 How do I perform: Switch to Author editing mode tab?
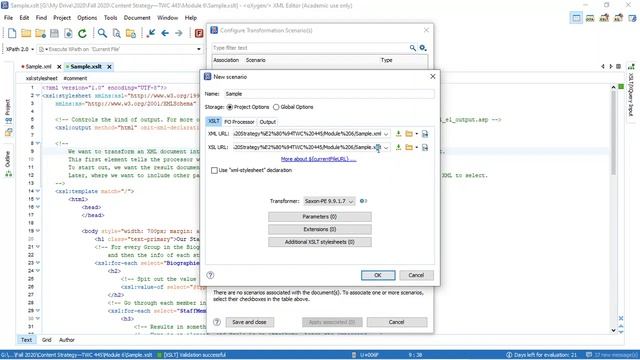[67, 340]
